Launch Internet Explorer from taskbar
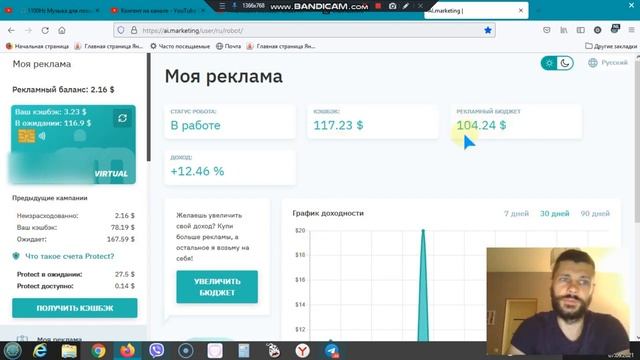 pos(40,351)
